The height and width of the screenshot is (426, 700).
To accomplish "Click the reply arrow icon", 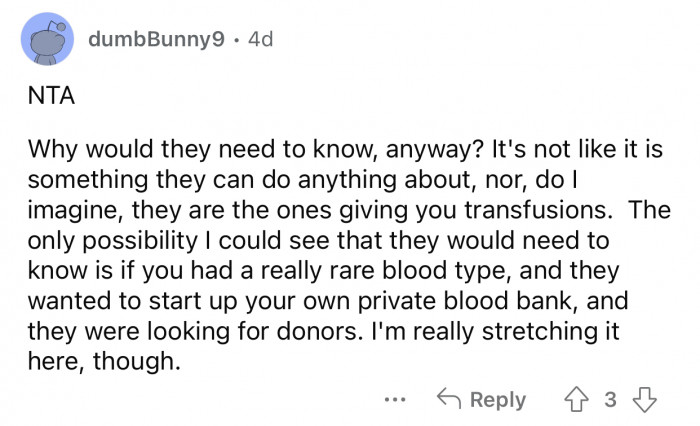I will [x=450, y=399].
